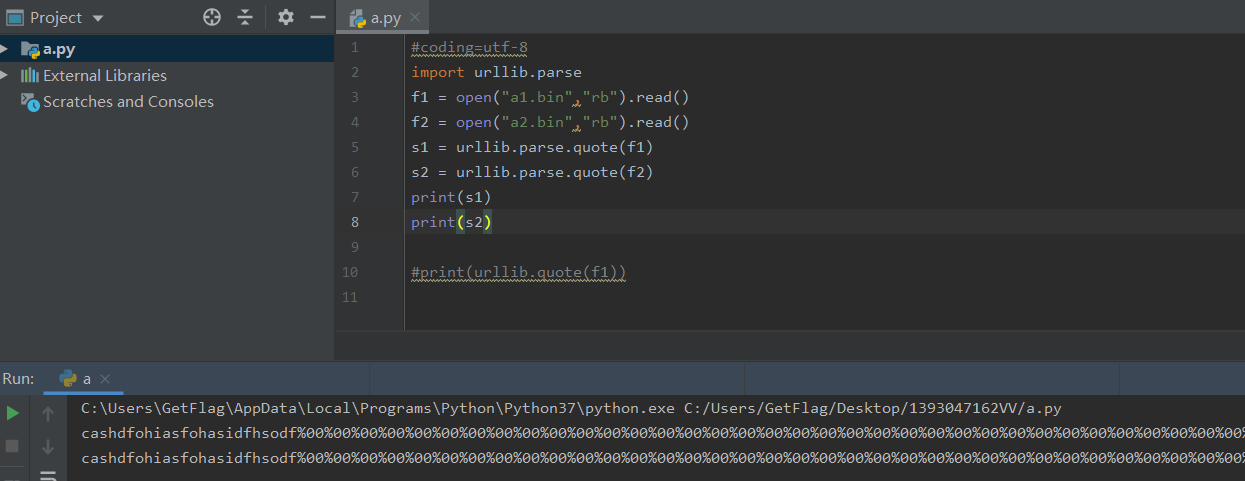Click the python.exe command path output line
The height and width of the screenshot is (481, 1245).
coord(571,408)
